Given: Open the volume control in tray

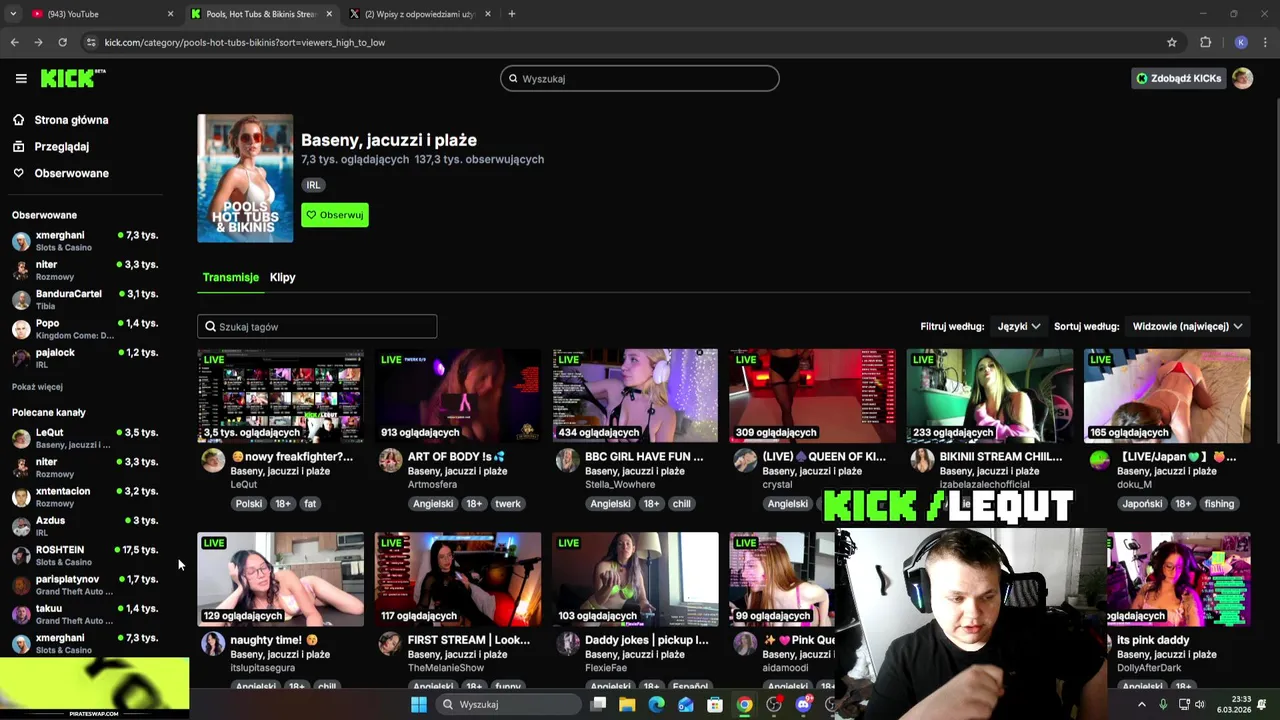Looking at the screenshot, I should pyautogui.click(x=1200, y=704).
